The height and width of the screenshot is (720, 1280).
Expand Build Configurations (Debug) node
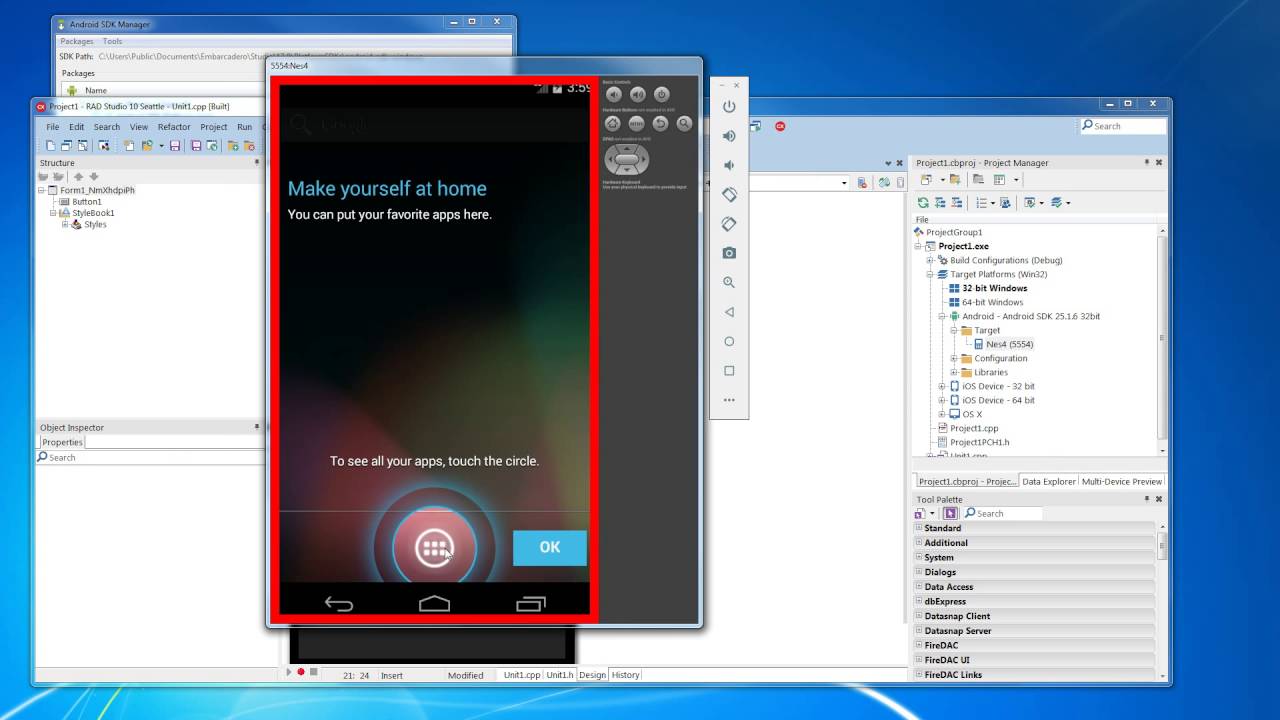point(929,260)
